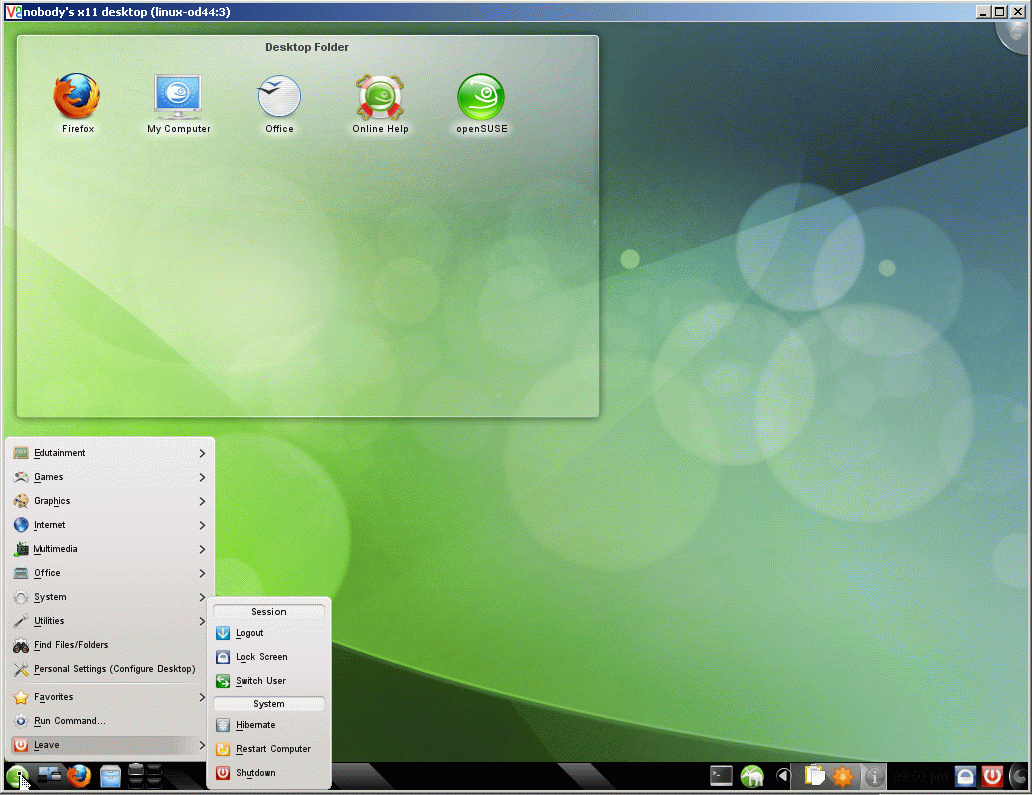The width and height of the screenshot is (1032, 795).
Task: Click the green donkey icon in the panel
Action: (752, 777)
